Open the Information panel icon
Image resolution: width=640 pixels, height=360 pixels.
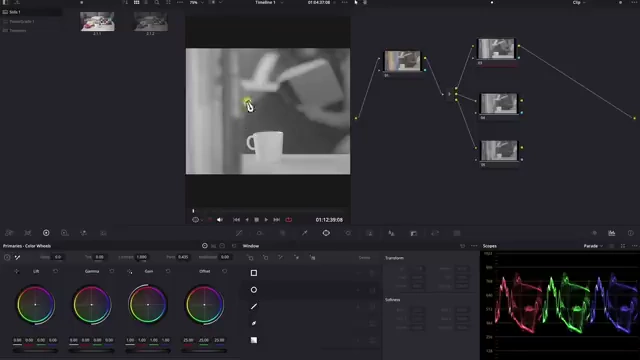coord(631,233)
